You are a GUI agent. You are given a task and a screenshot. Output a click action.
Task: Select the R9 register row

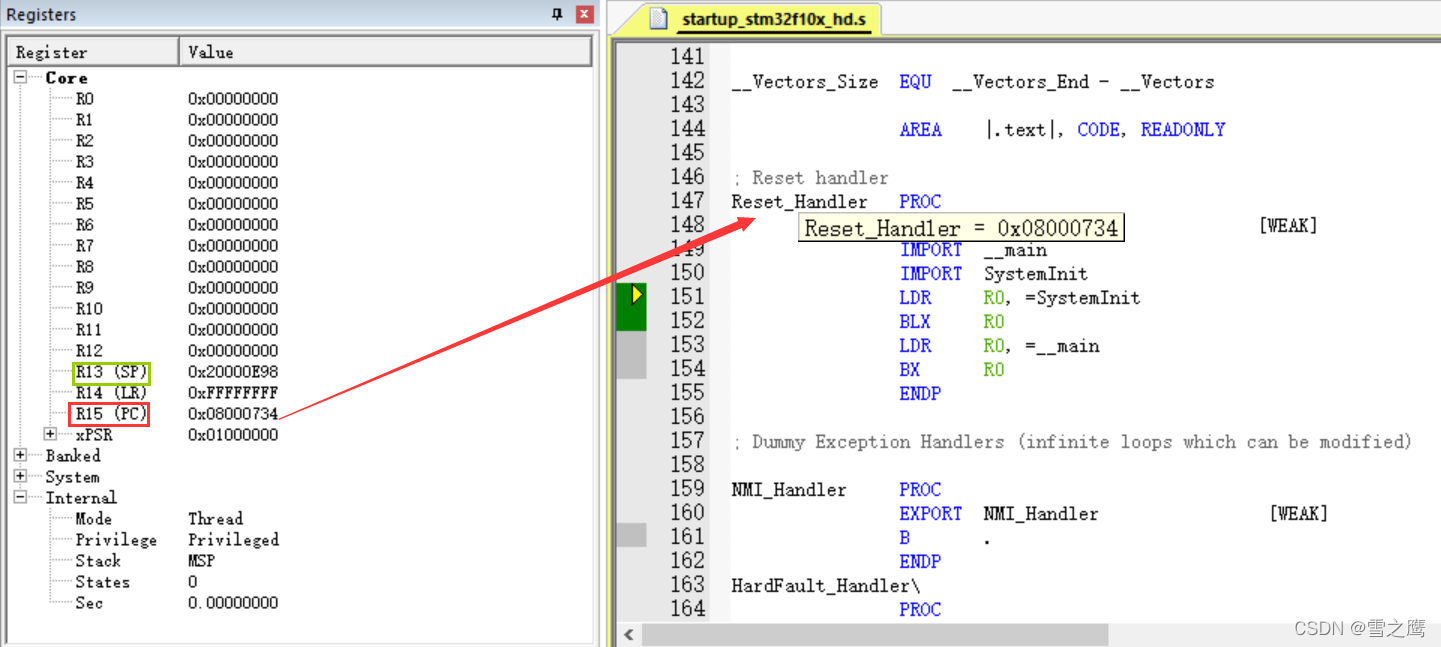coord(300,287)
